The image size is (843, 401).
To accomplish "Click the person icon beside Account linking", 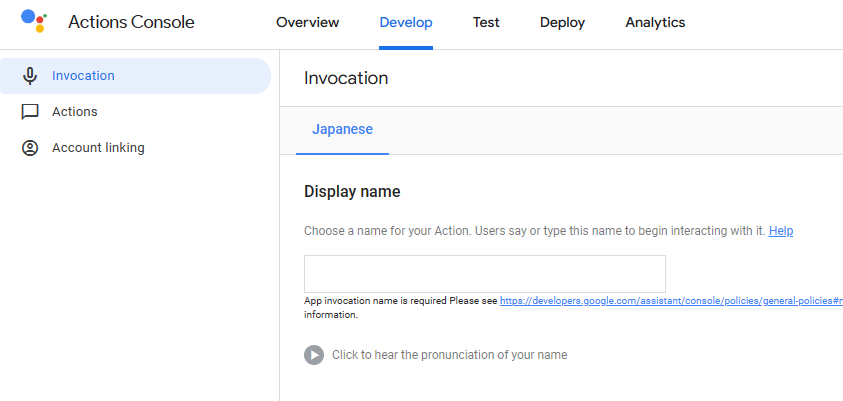I will tap(30, 148).
